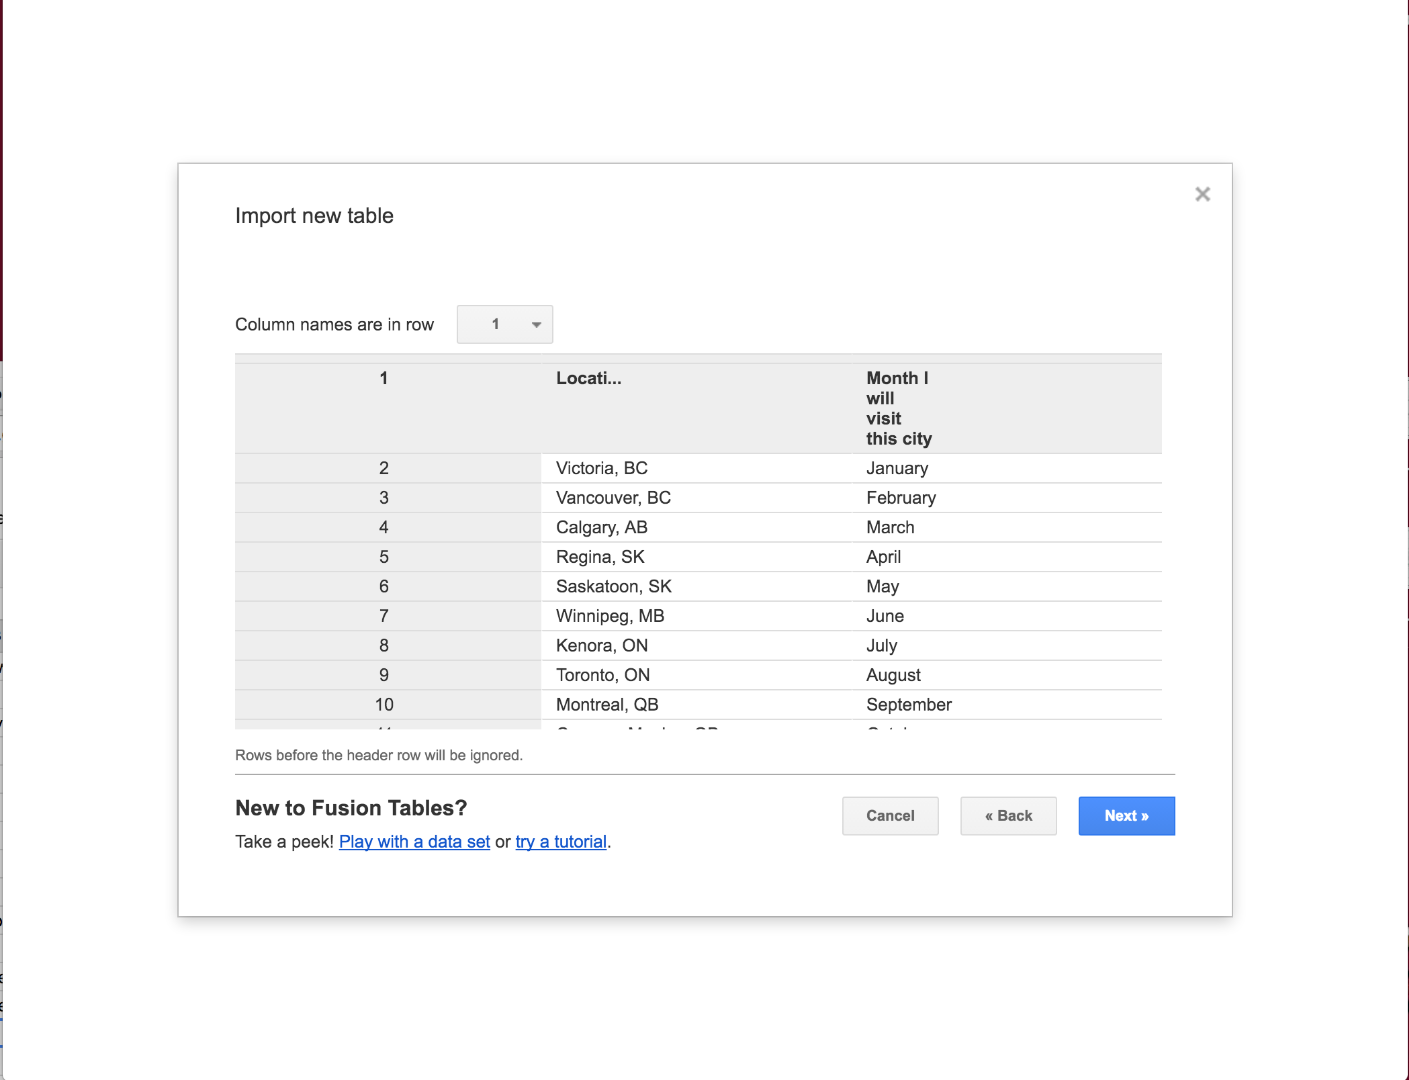The height and width of the screenshot is (1080, 1409).
Task: Select the truncated 'Locati...' column header
Action: coord(589,378)
